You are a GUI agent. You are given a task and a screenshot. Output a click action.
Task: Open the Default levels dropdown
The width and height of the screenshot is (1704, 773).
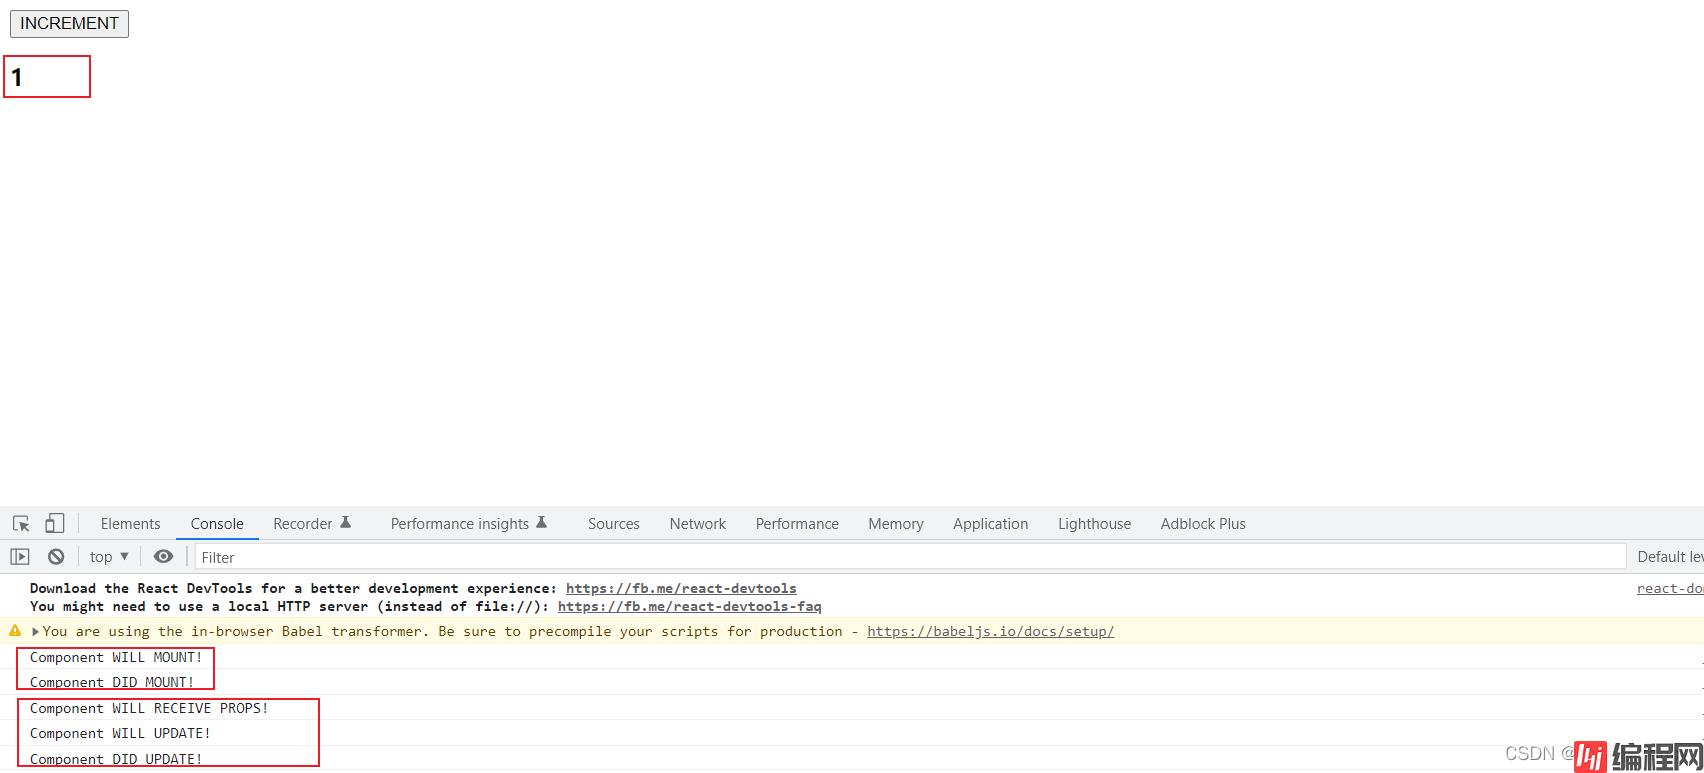1668,557
